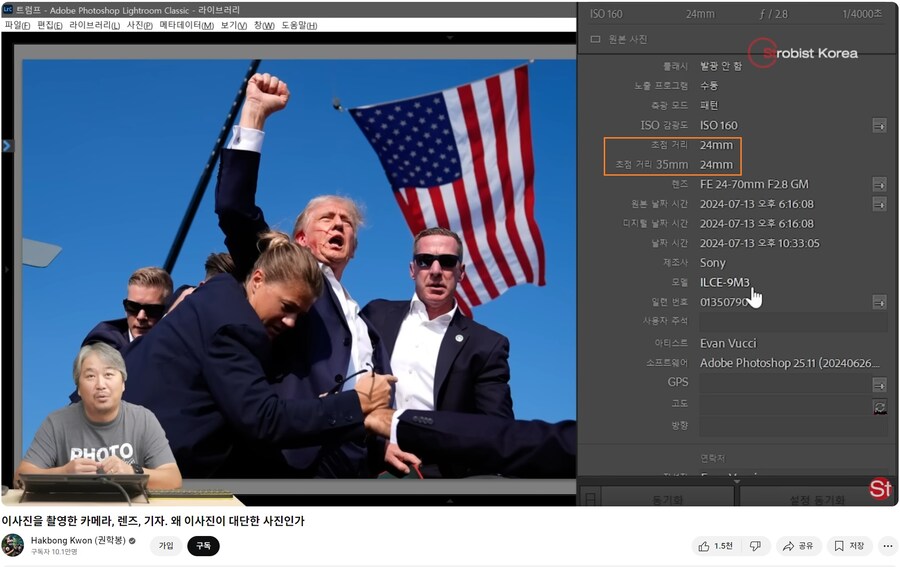Open the 메타데이터(M) menu
900x567 pixels.
pos(186,25)
